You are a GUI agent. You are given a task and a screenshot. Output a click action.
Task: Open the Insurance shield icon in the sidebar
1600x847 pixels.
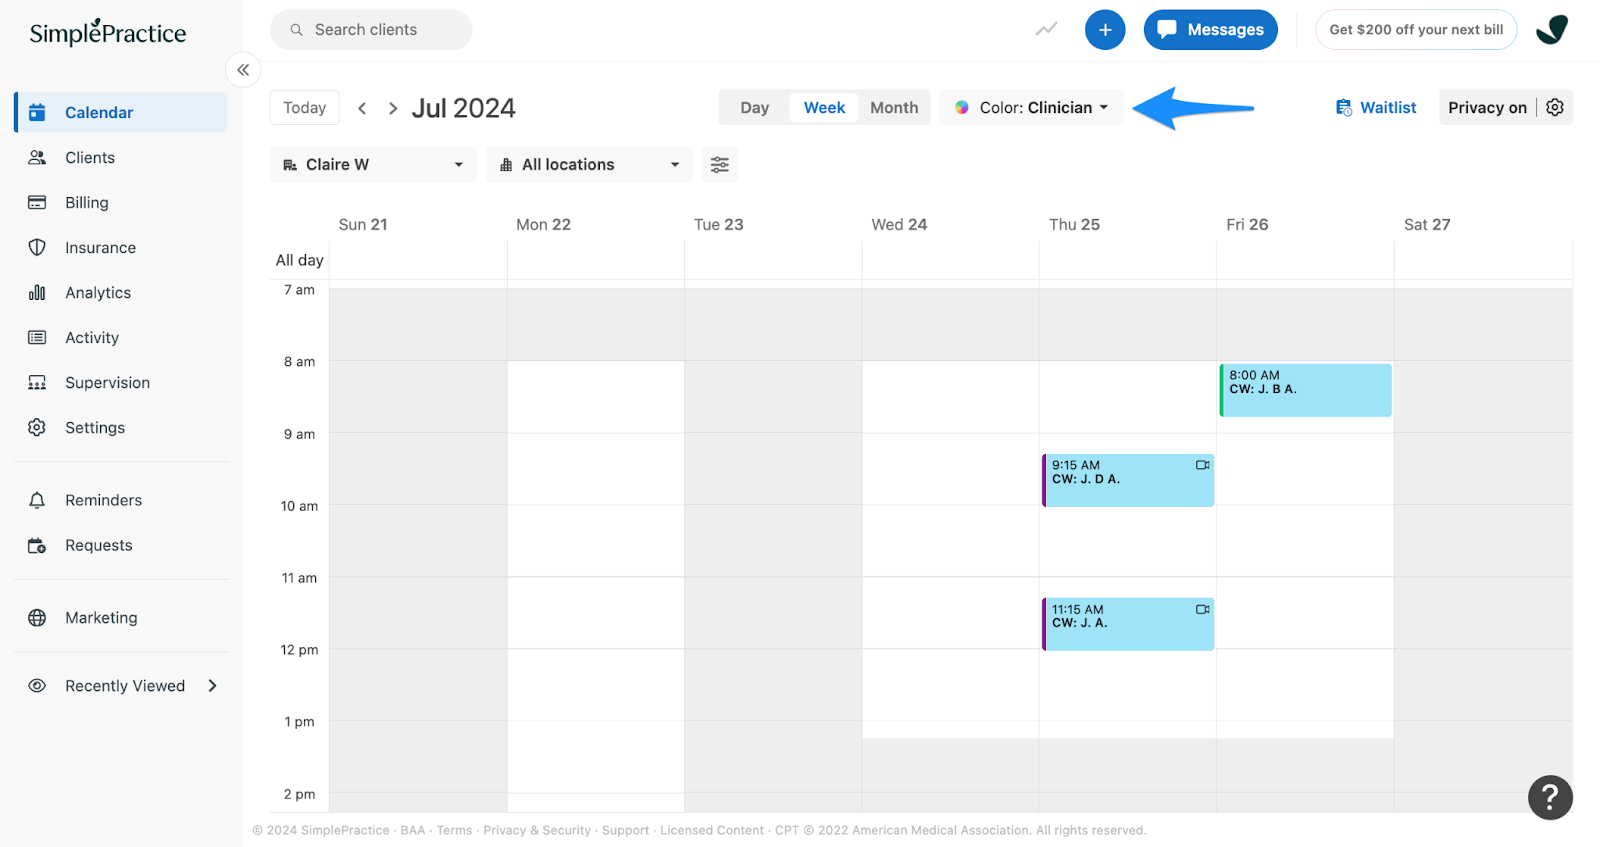coord(37,247)
